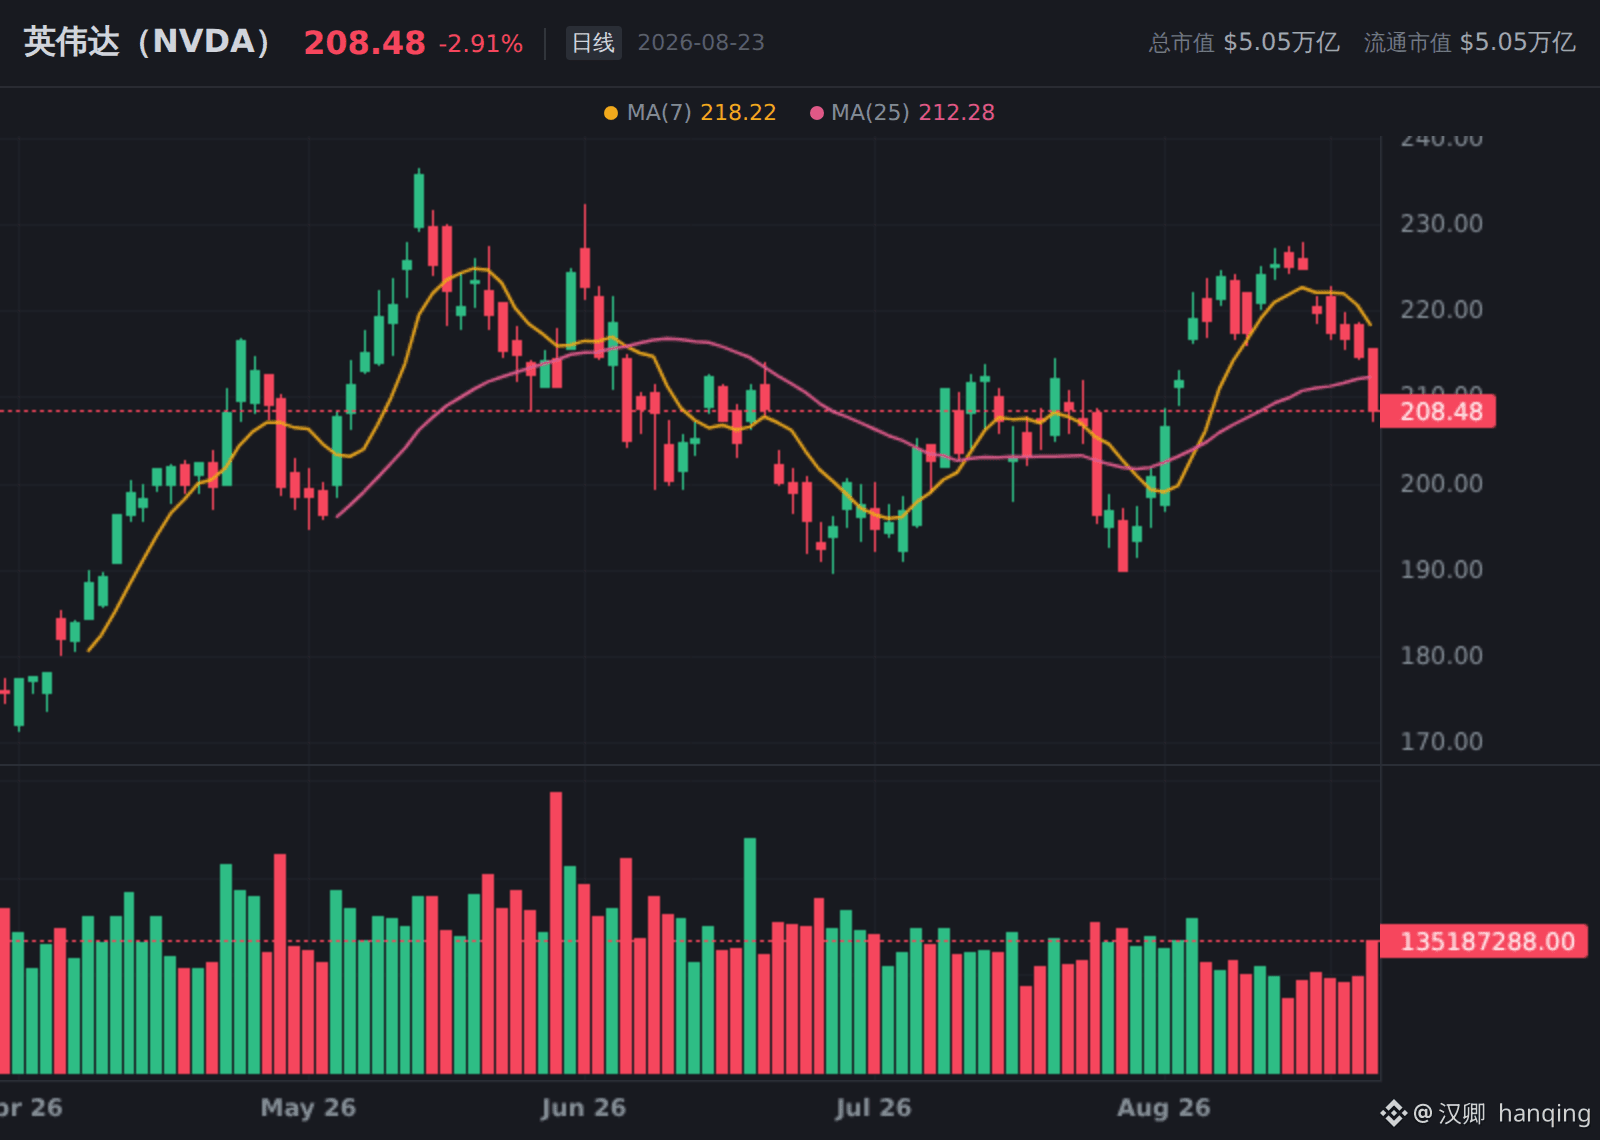Click the 230.00 price axis label
Image resolution: width=1600 pixels, height=1140 pixels.
pyautogui.click(x=1441, y=224)
